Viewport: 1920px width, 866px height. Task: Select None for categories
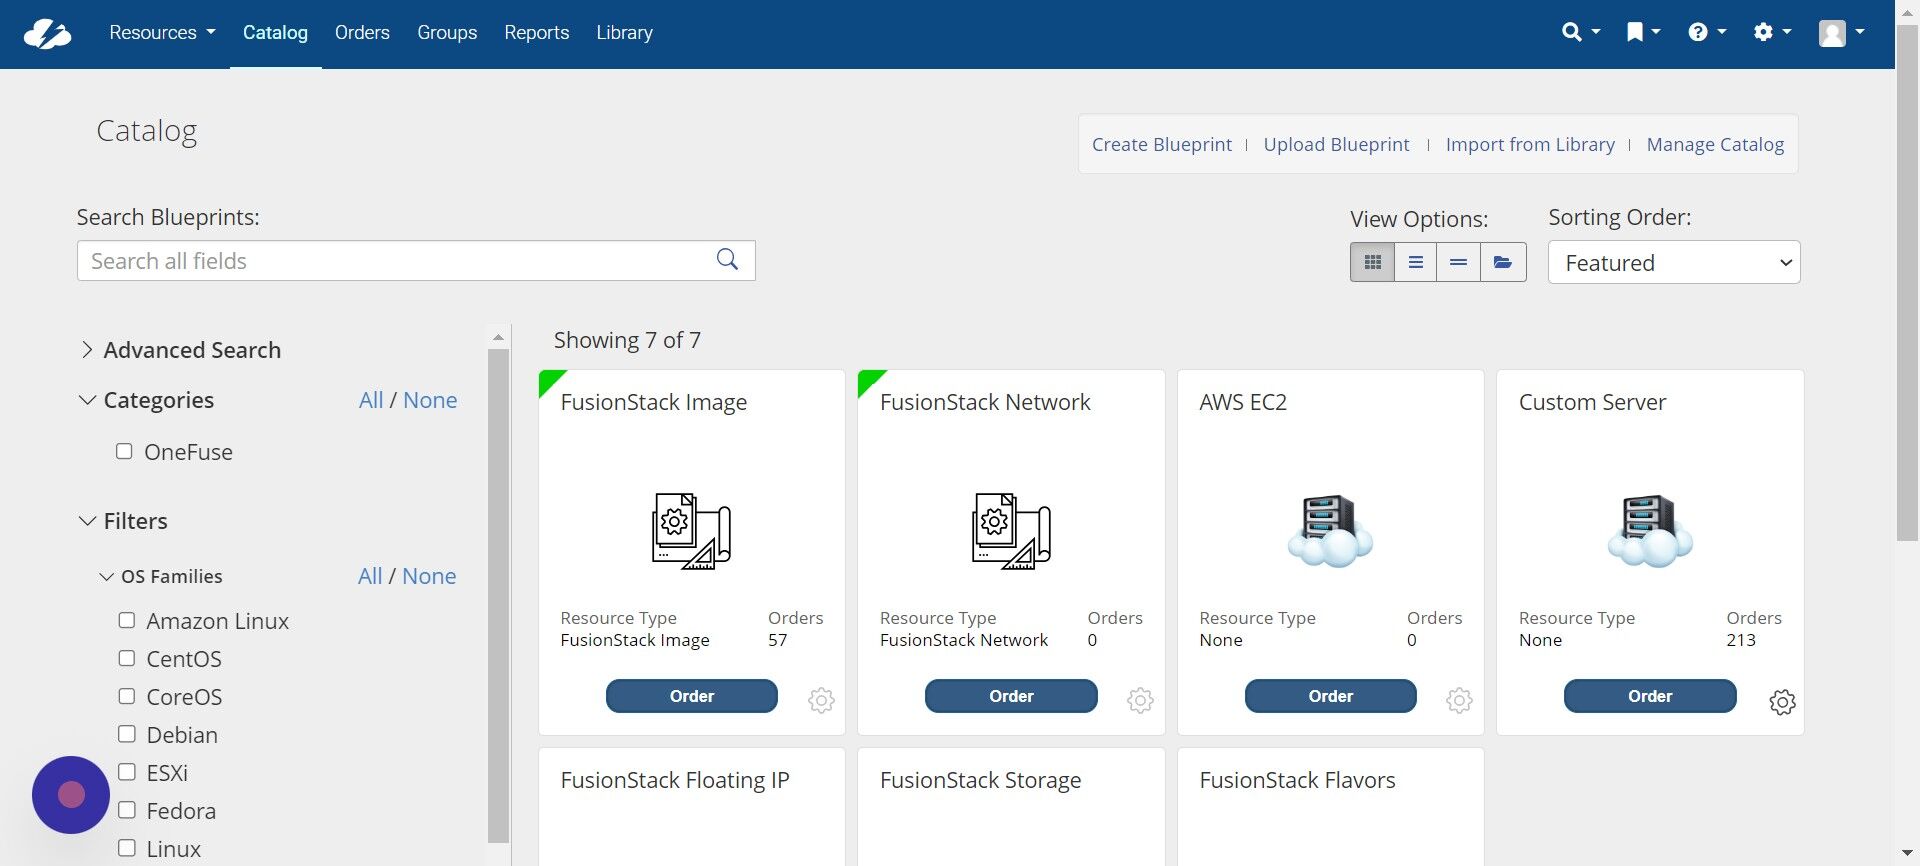tap(430, 400)
